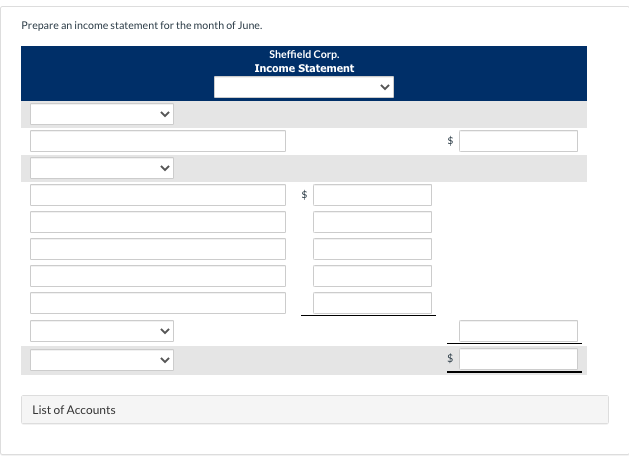
Task: Open the dropdown beside the underlined total field
Action: coord(102,331)
